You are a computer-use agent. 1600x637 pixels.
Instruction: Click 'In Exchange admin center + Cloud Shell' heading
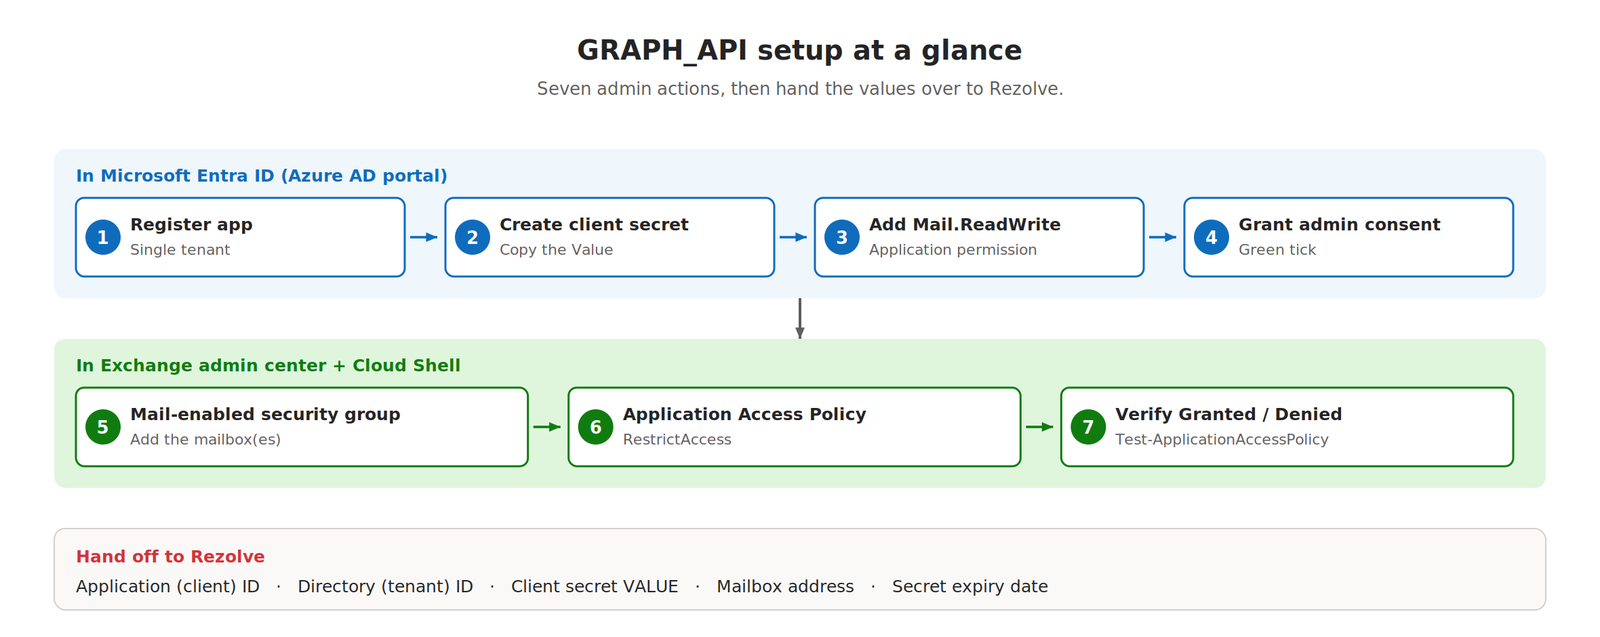point(268,366)
